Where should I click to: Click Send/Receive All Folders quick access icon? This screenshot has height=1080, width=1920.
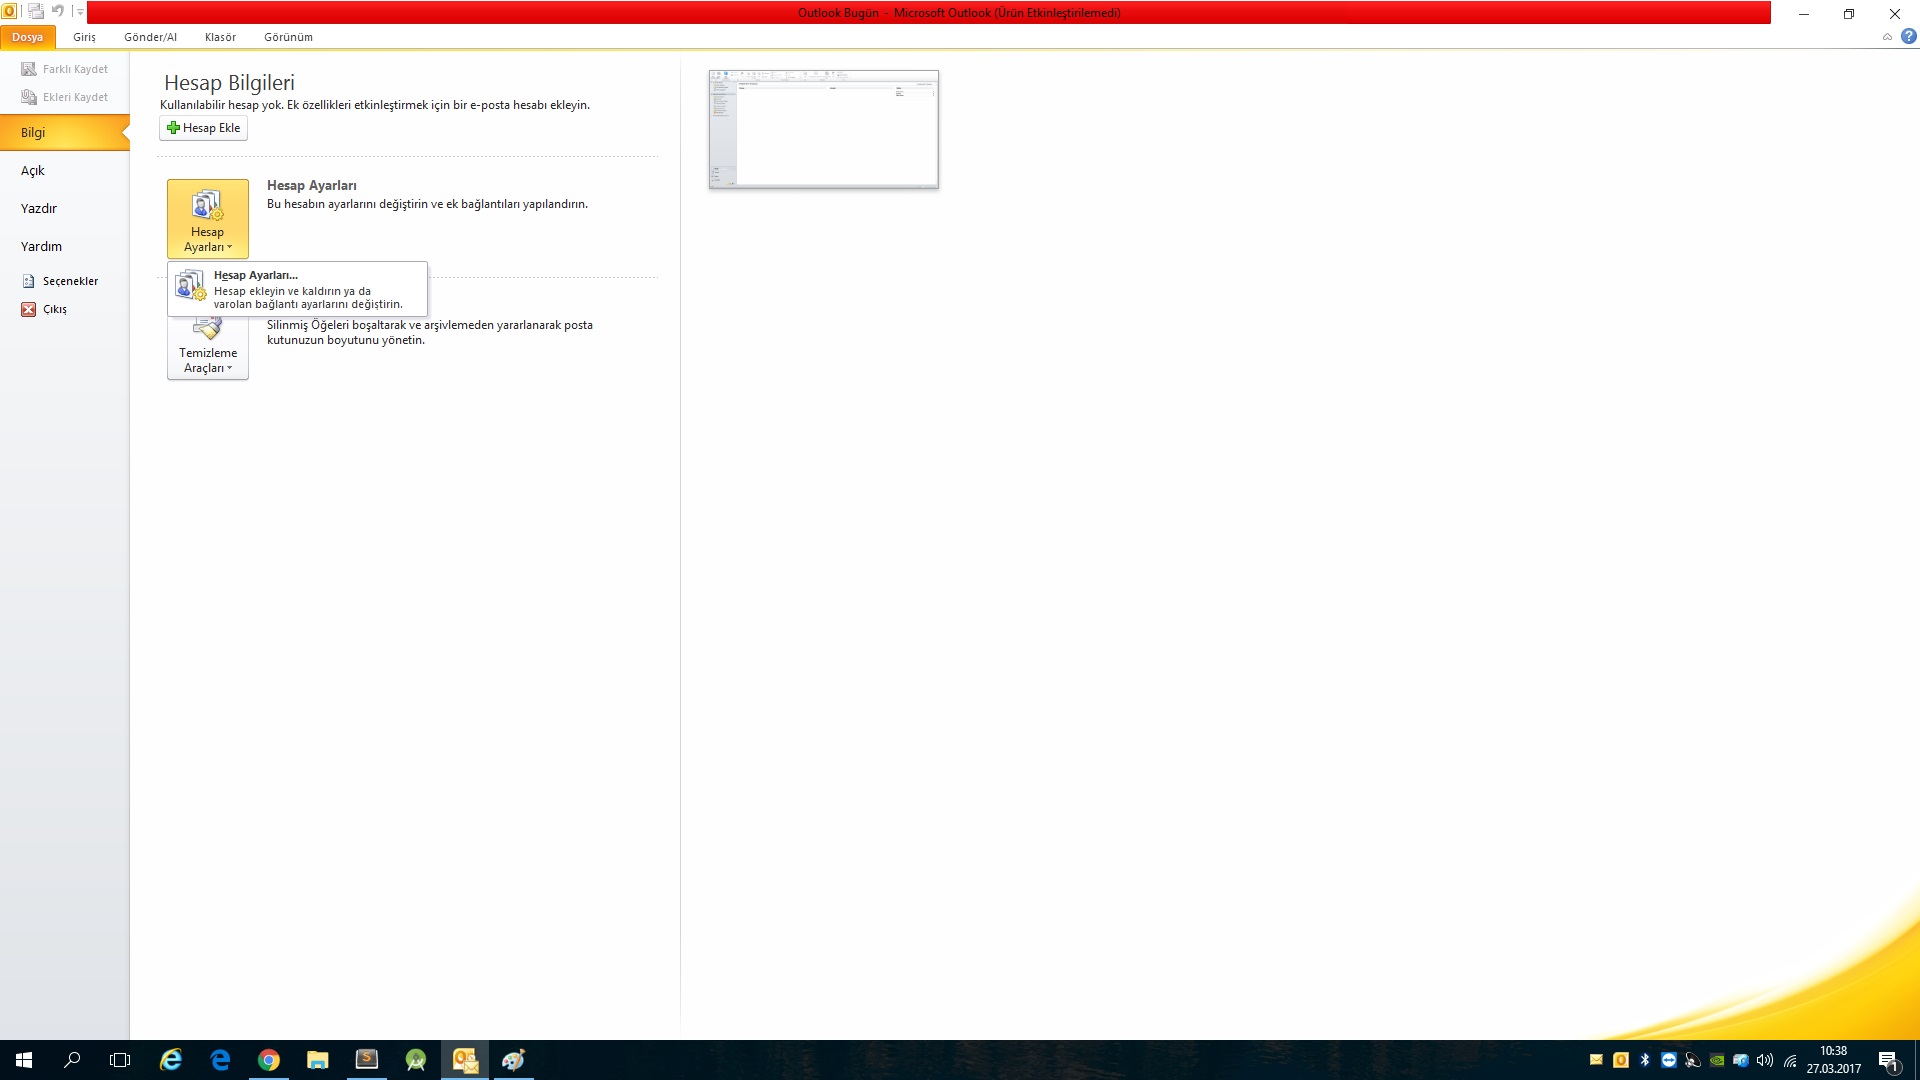click(36, 12)
